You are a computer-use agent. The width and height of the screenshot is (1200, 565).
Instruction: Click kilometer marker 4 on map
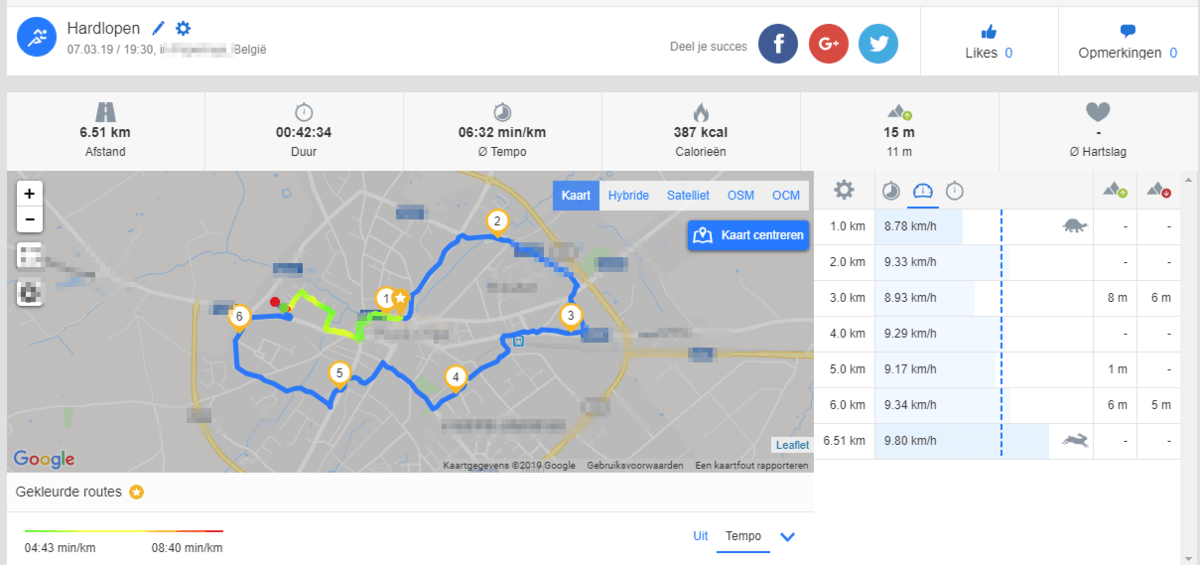(x=456, y=377)
